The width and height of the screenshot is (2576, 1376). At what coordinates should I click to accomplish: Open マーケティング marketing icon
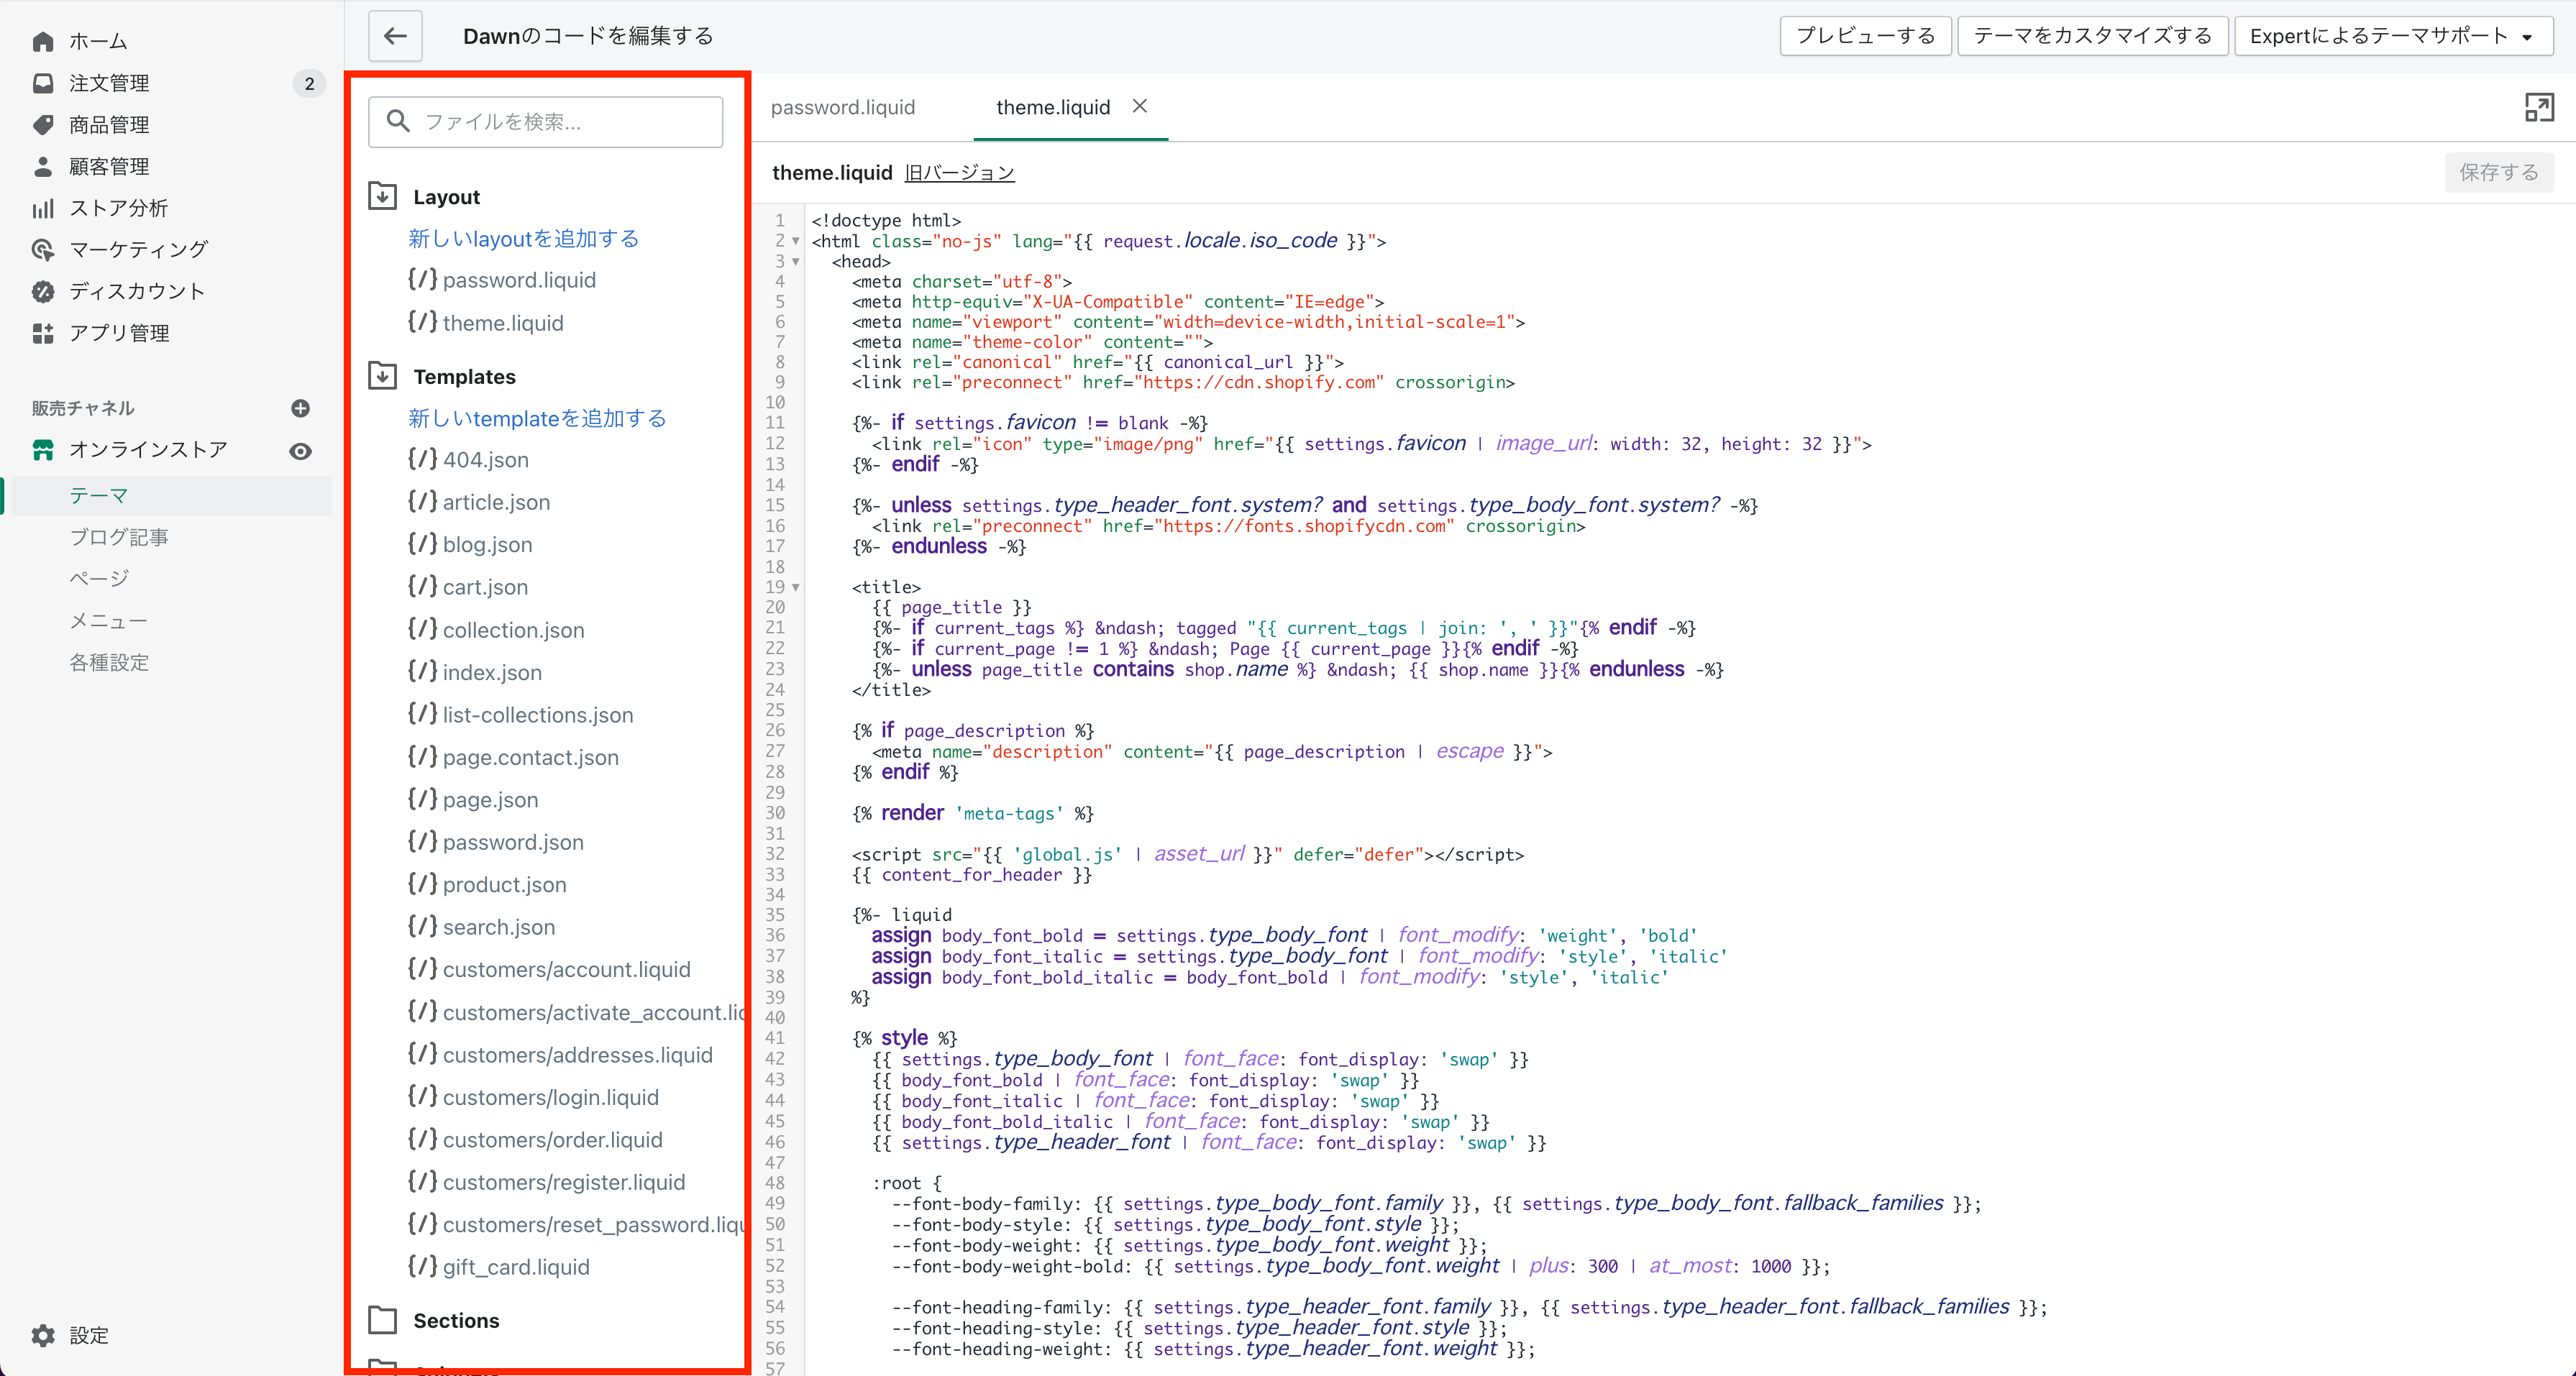click(x=43, y=249)
